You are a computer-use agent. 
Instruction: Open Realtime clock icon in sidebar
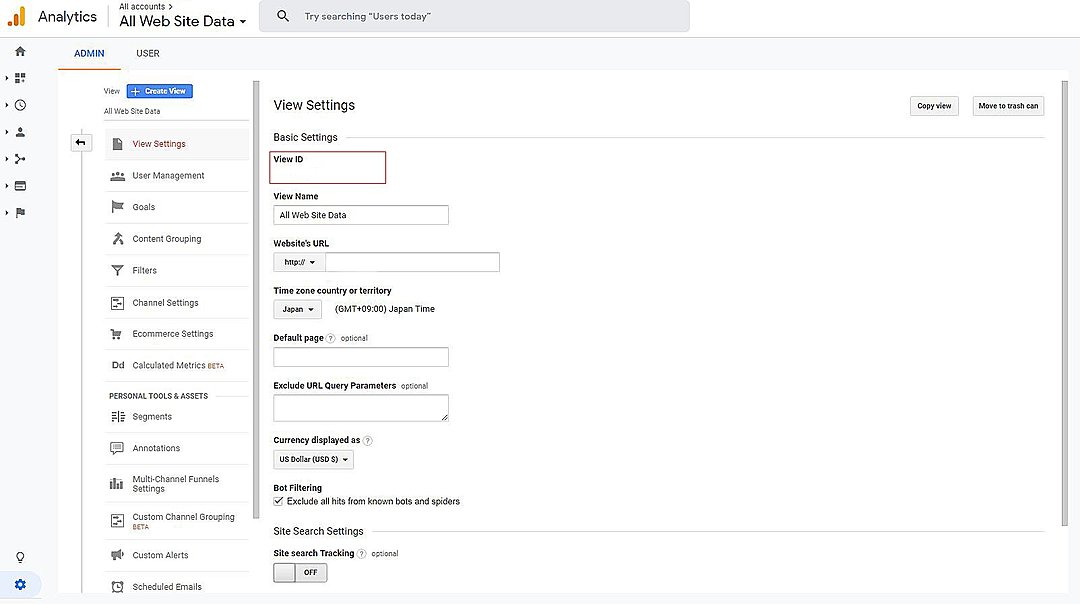pos(20,105)
